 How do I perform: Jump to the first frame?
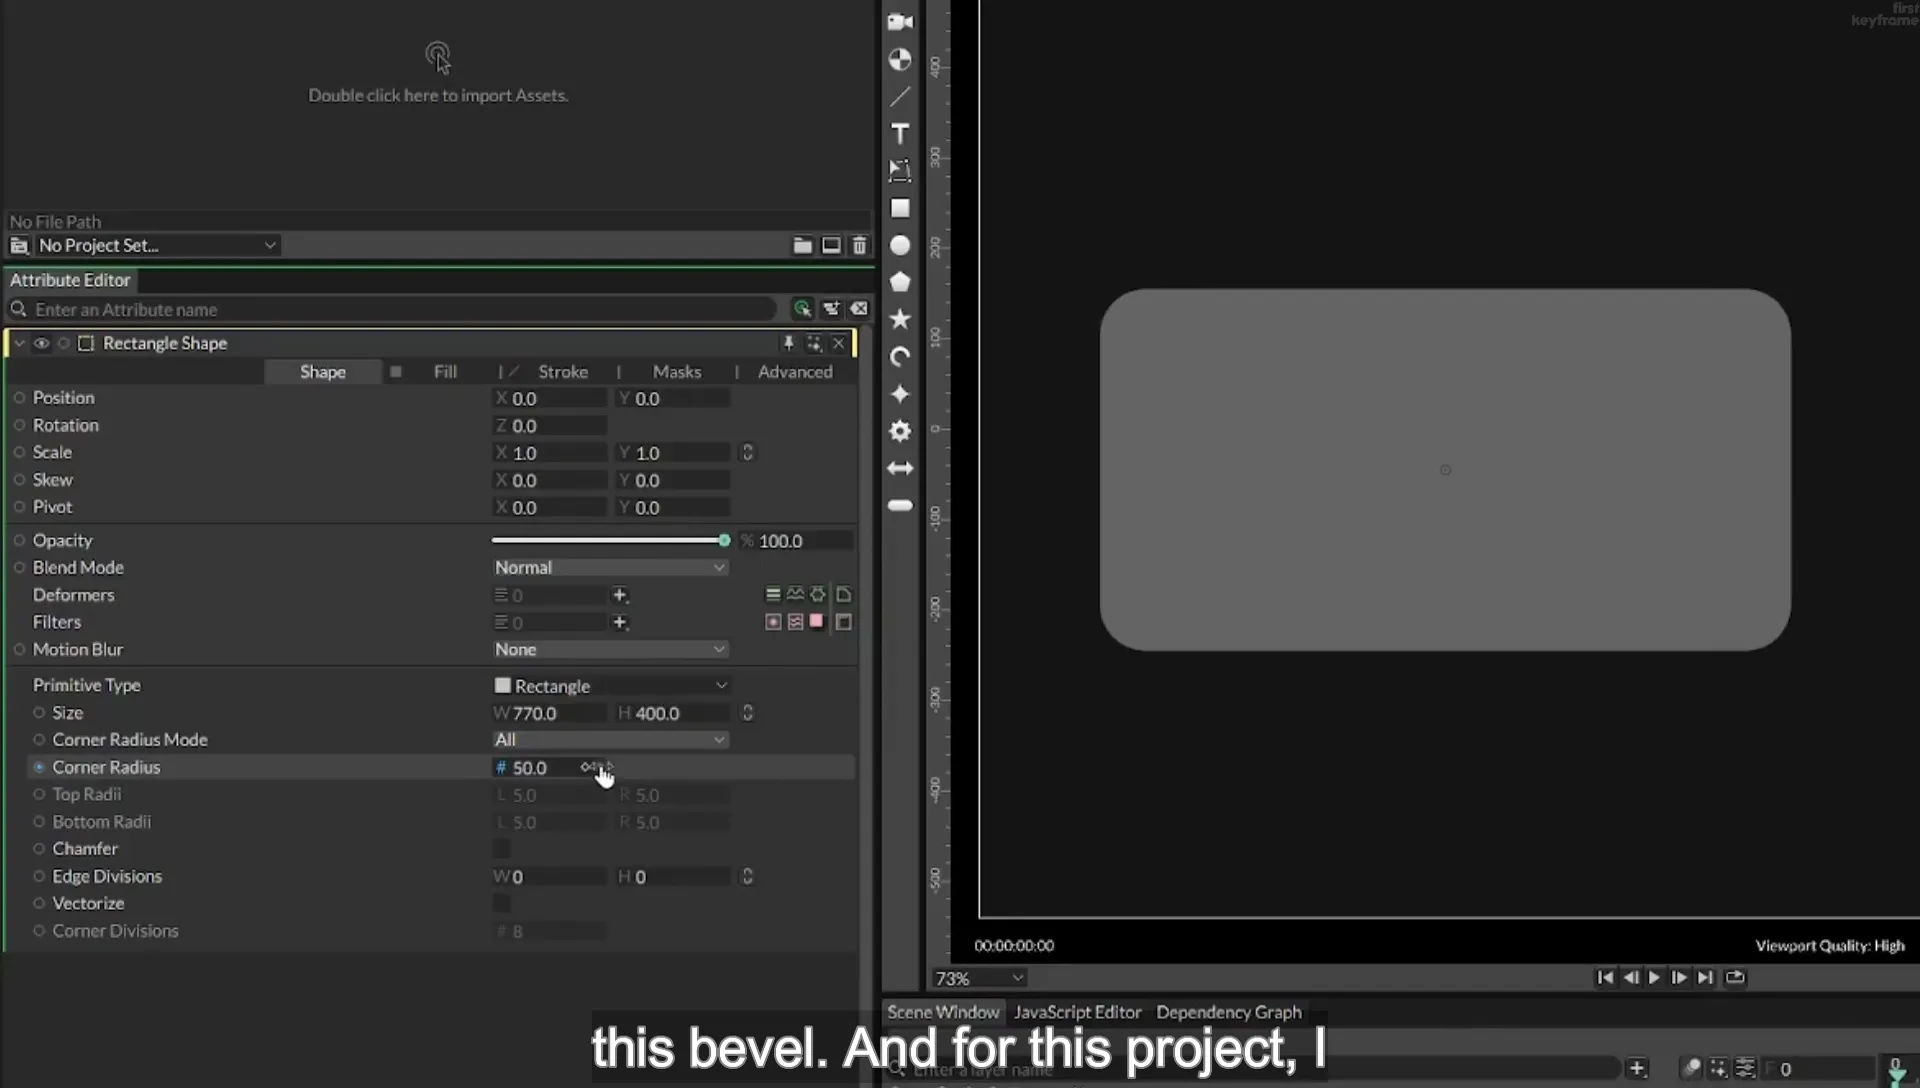(x=1605, y=978)
